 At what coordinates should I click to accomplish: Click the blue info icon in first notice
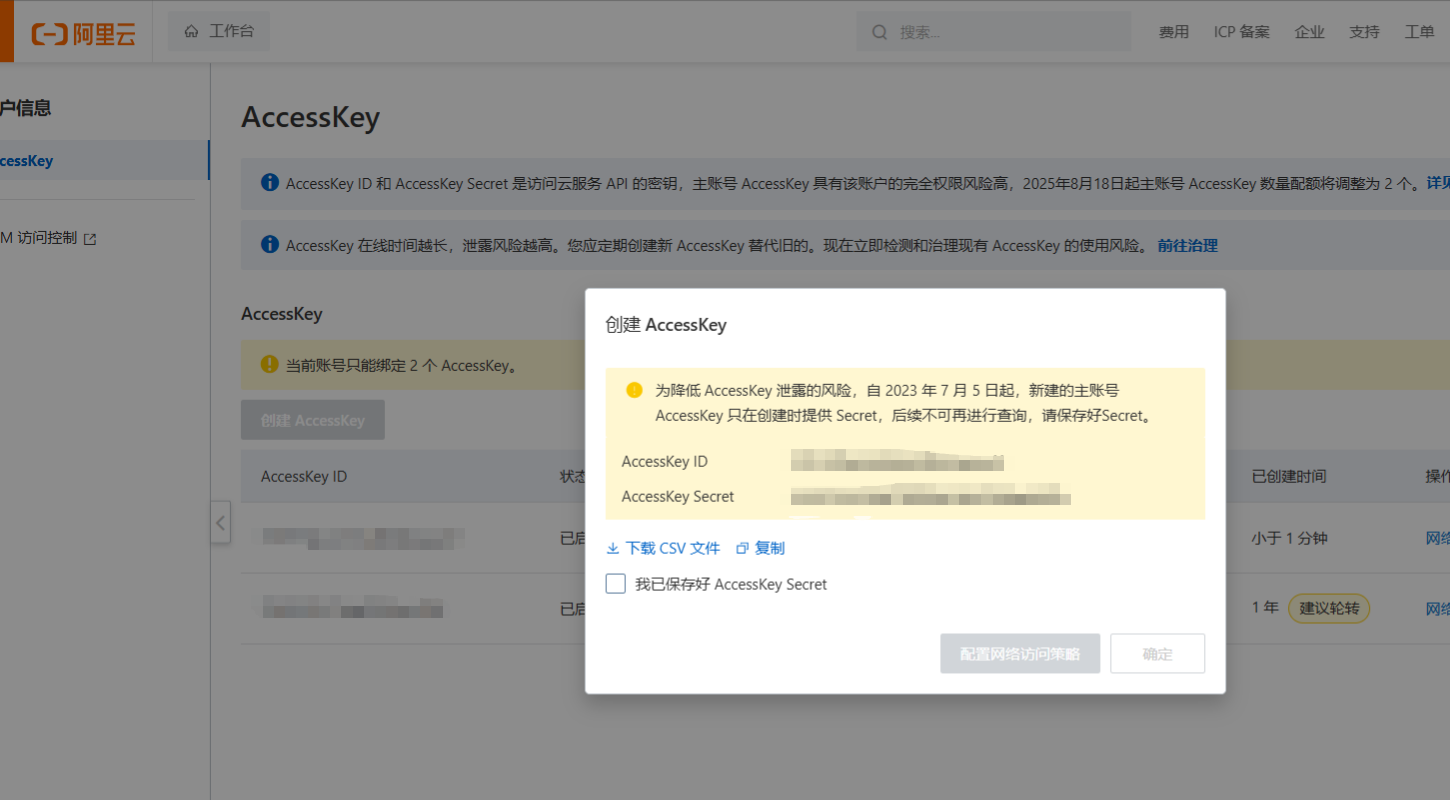269,183
